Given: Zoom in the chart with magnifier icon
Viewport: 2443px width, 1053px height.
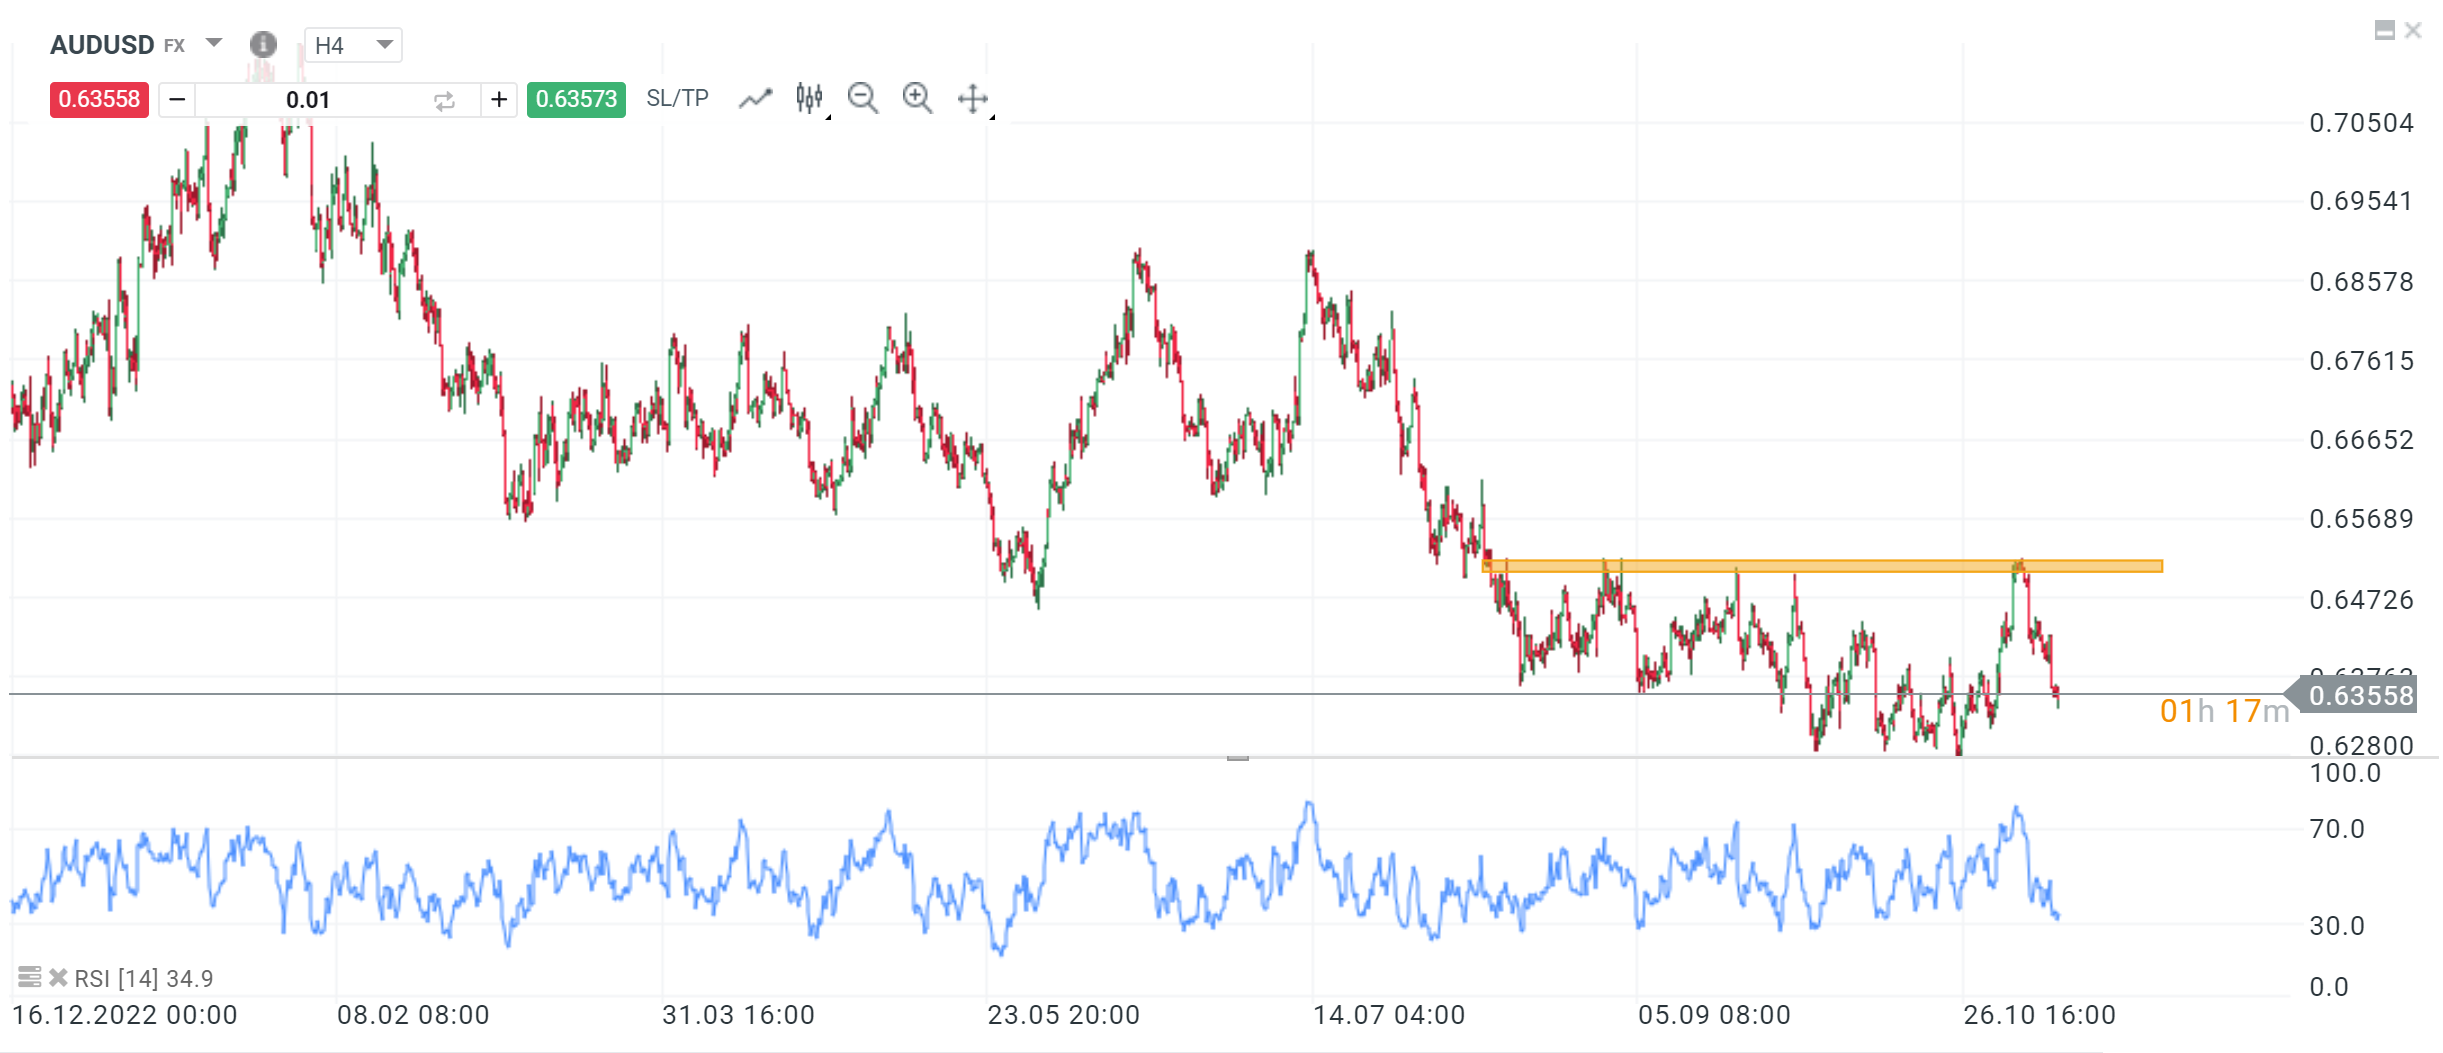Looking at the screenshot, I should (x=917, y=97).
